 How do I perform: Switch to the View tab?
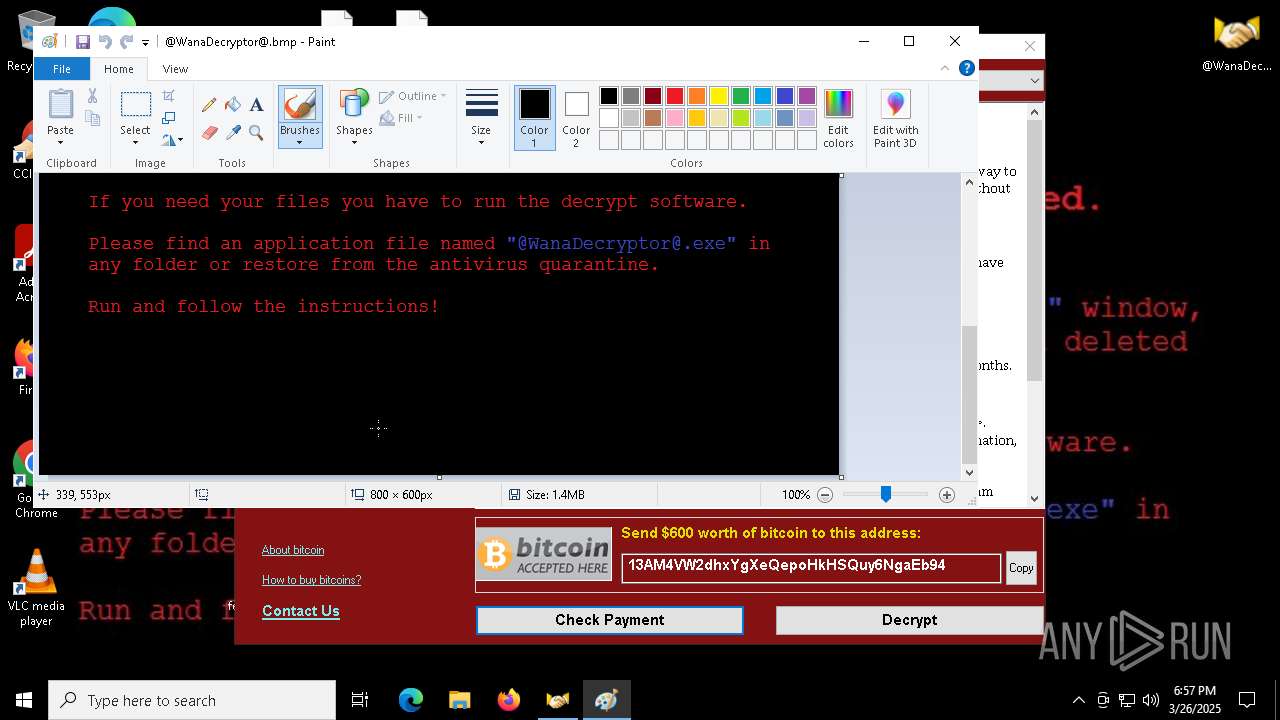(175, 69)
